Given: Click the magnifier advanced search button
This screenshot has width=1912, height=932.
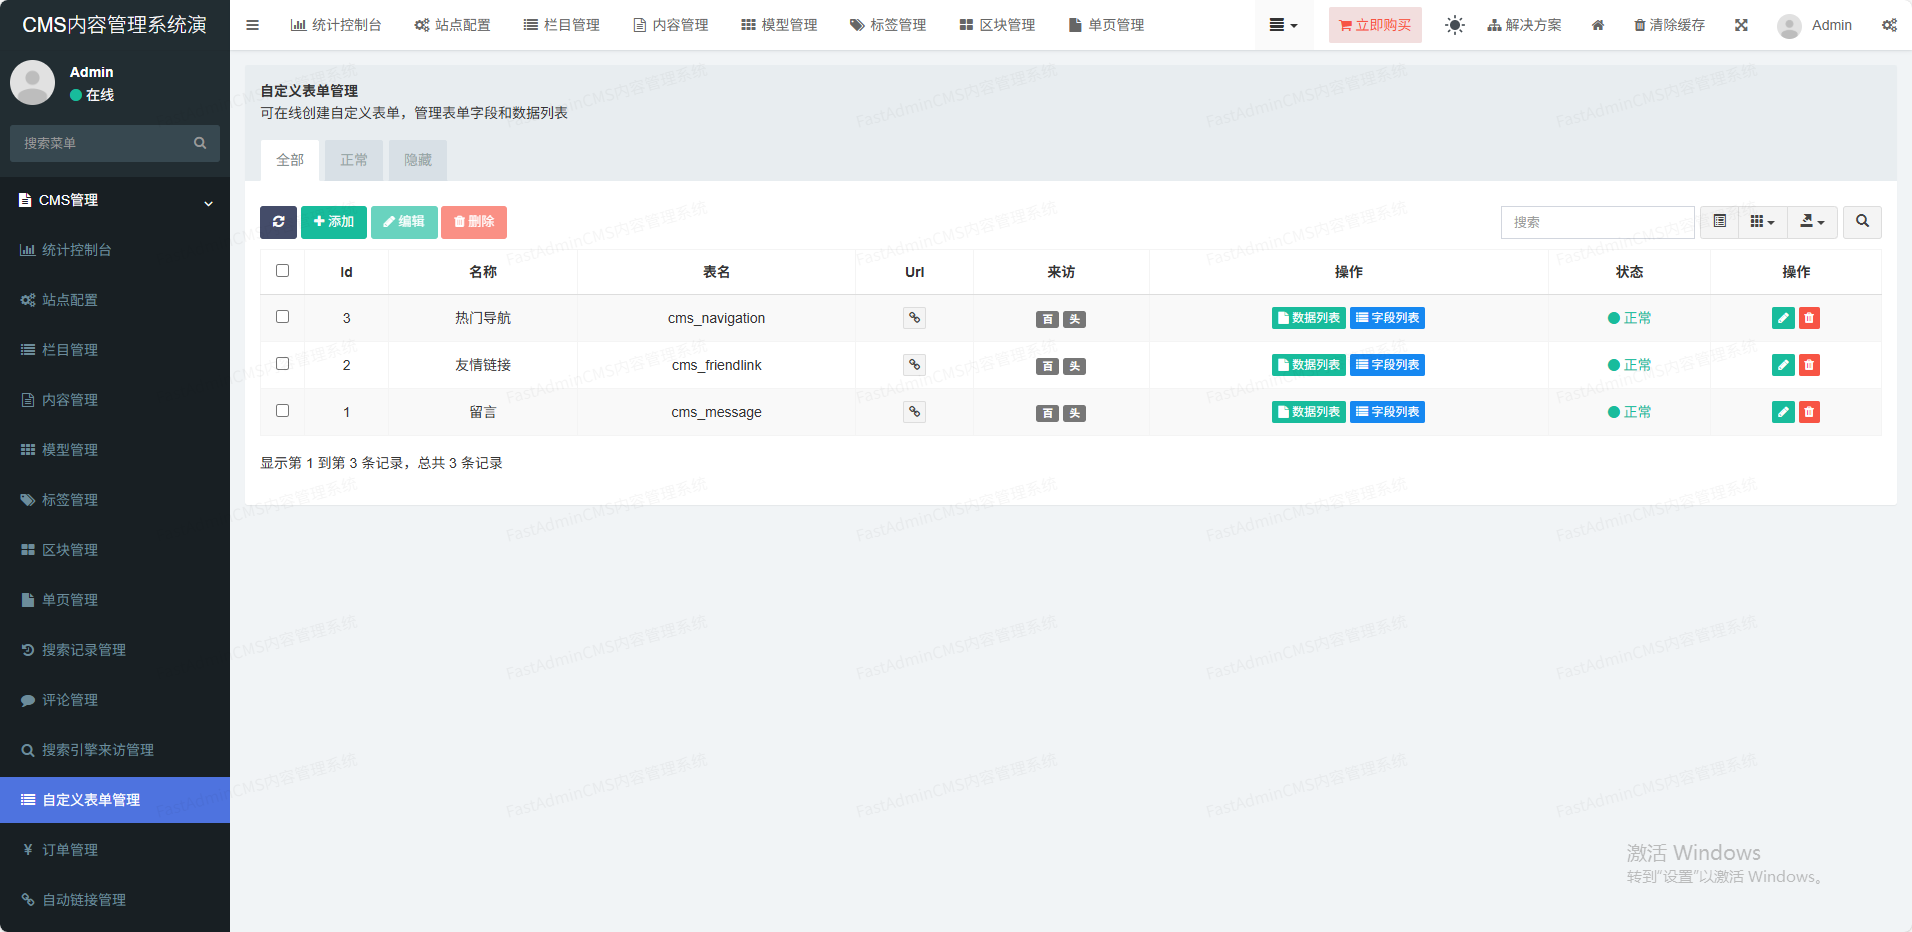Looking at the screenshot, I should (1862, 222).
